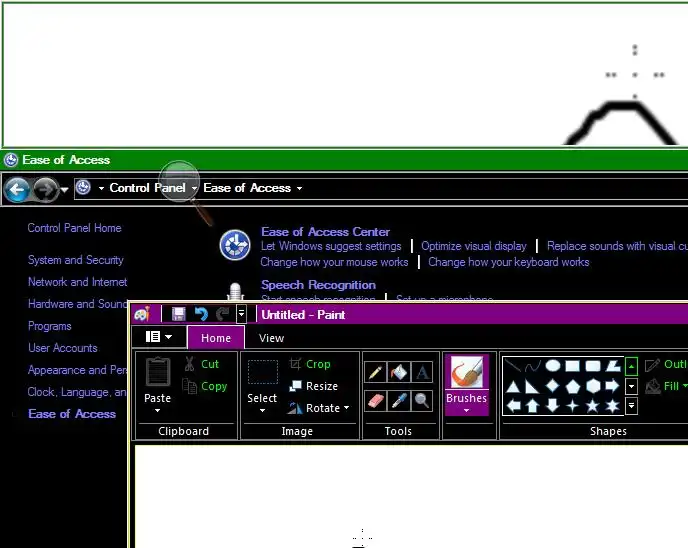This screenshot has width=688, height=548.
Task: Select the Hexagon shape
Action: pyautogui.click(x=593, y=386)
